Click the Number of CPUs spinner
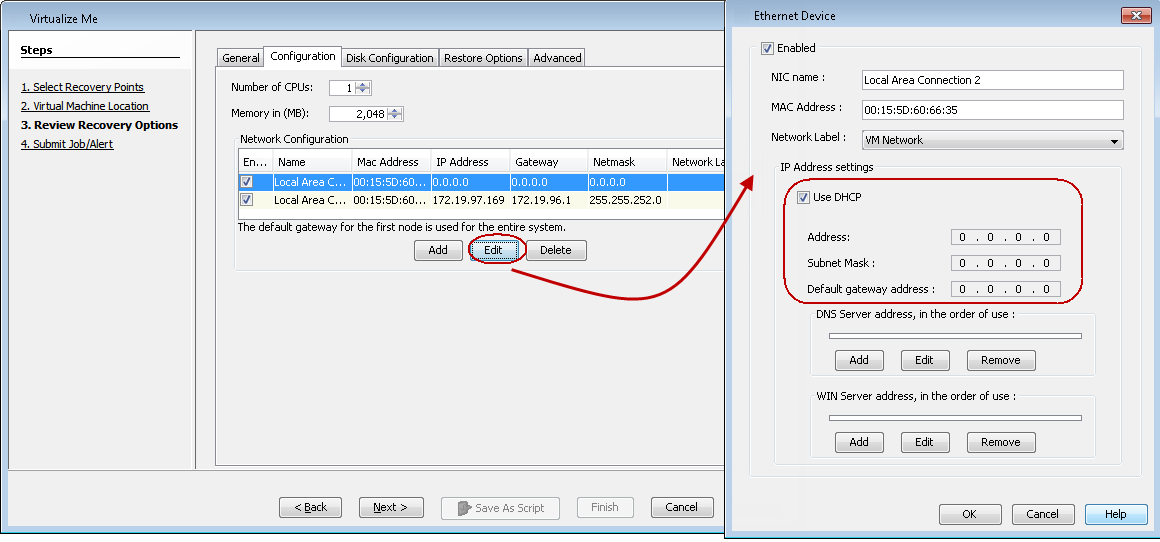Image resolution: width=1160 pixels, height=542 pixels. pyautogui.click(x=362, y=88)
